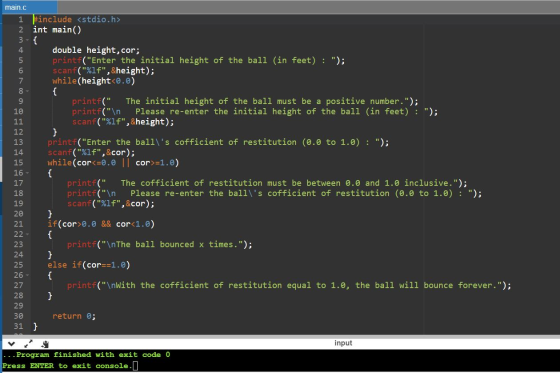
Task: Collapse the while block fold at line 8
Action: point(27,91)
